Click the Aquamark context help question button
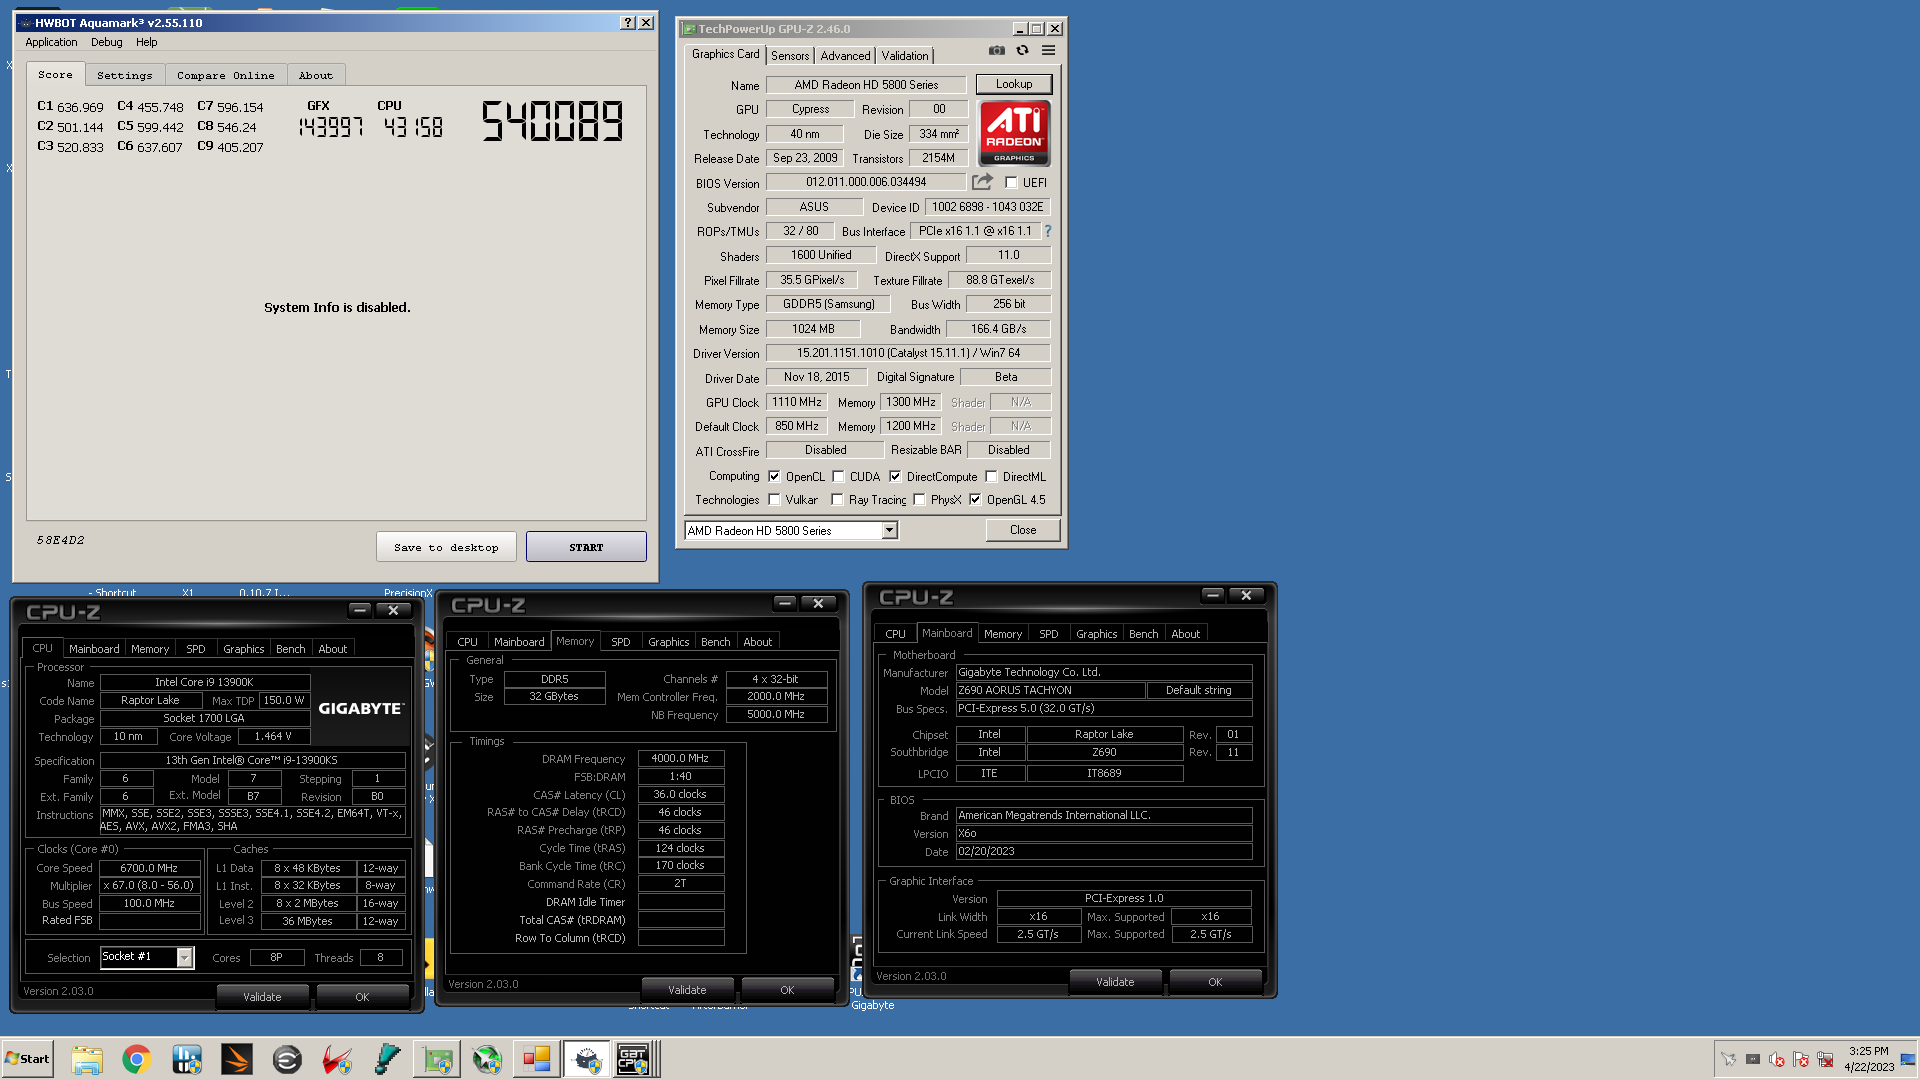The height and width of the screenshot is (1080, 1920). coord(627,22)
